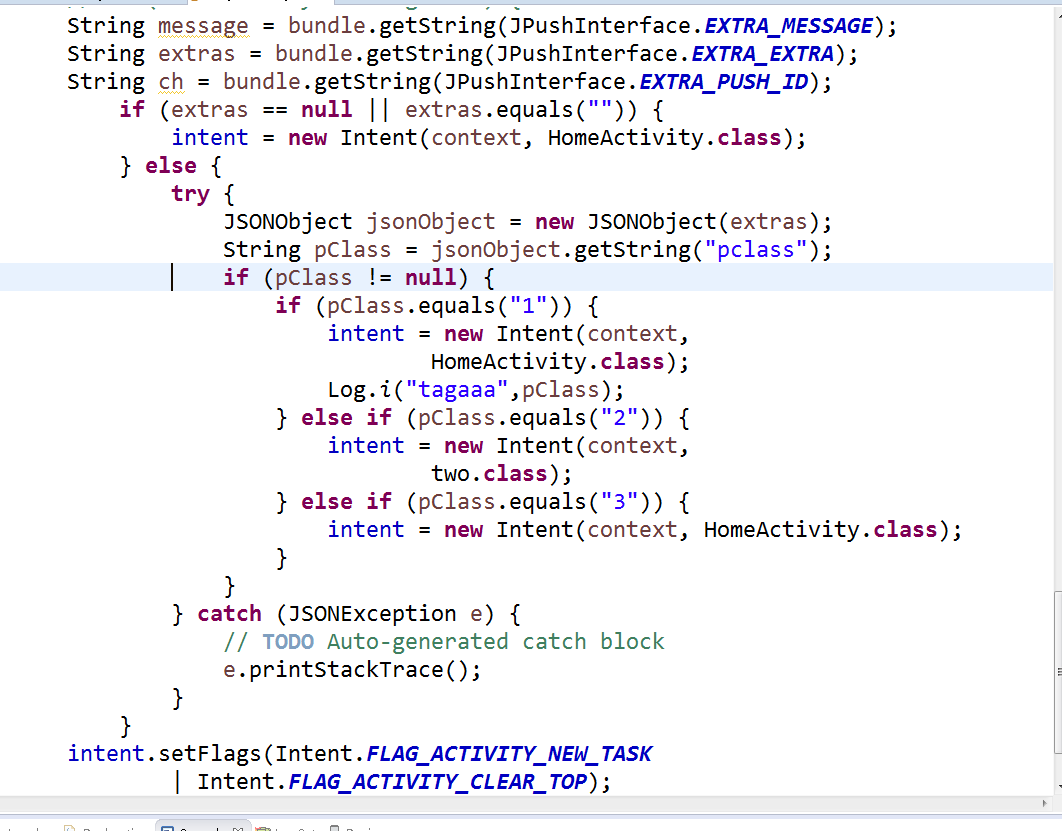Click 'jsonObject' in the JSONObject declaration line
Image resolution: width=1062 pixels, height=831 pixels.
tap(431, 222)
